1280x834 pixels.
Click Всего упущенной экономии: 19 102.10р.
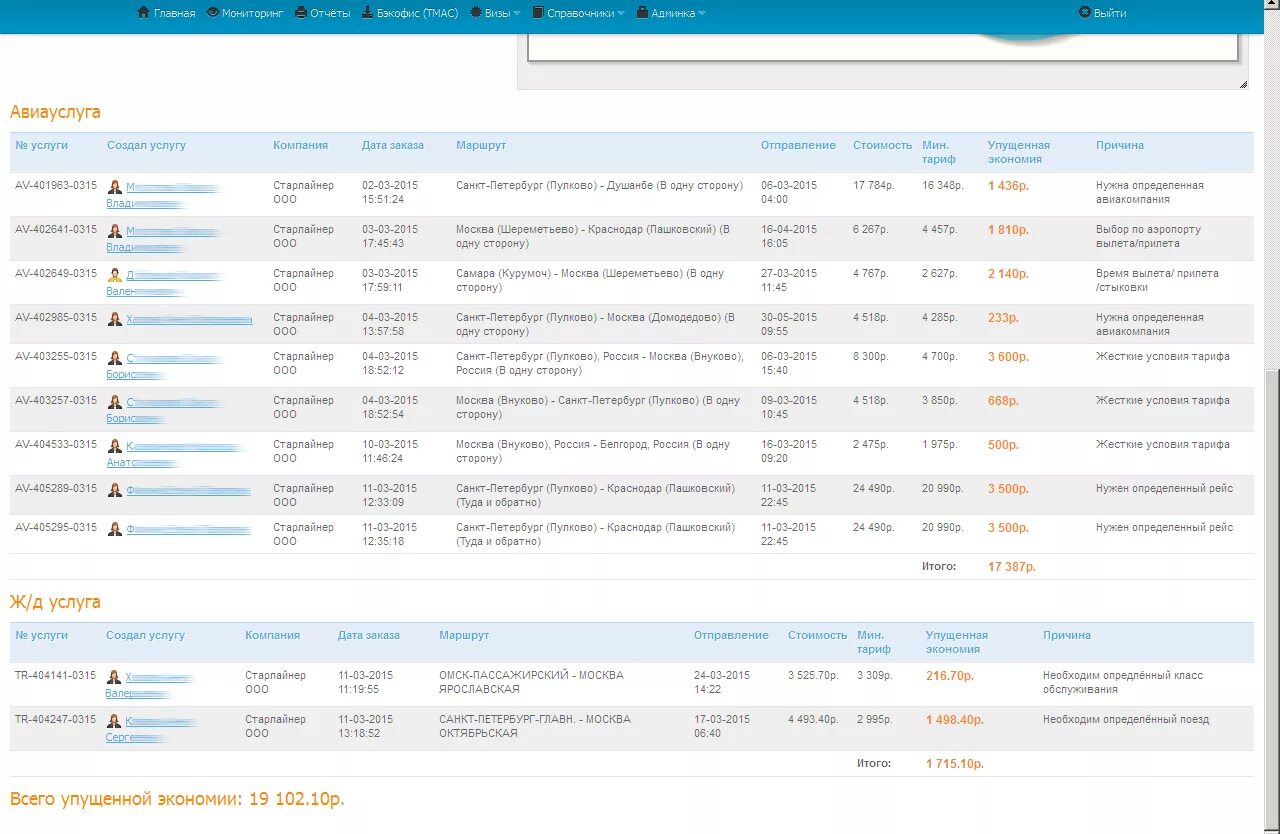point(177,799)
